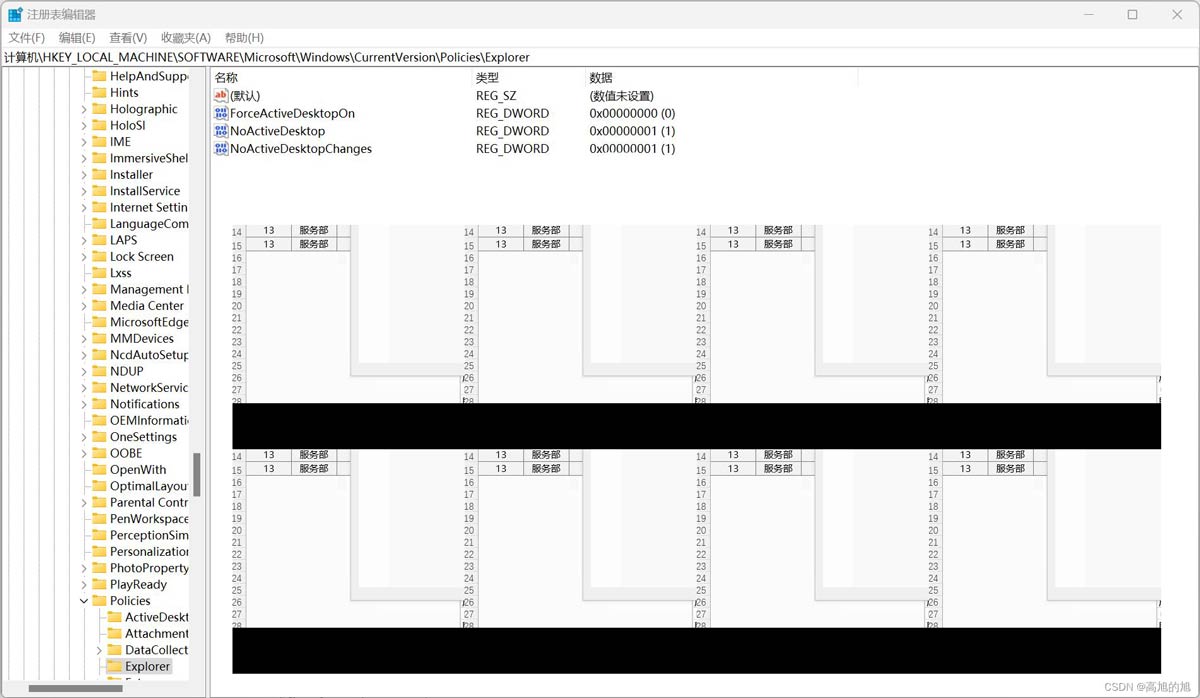1200x698 pixels.
Task: Click the OptimalLayou folder icon
Action: click(99, 486)
